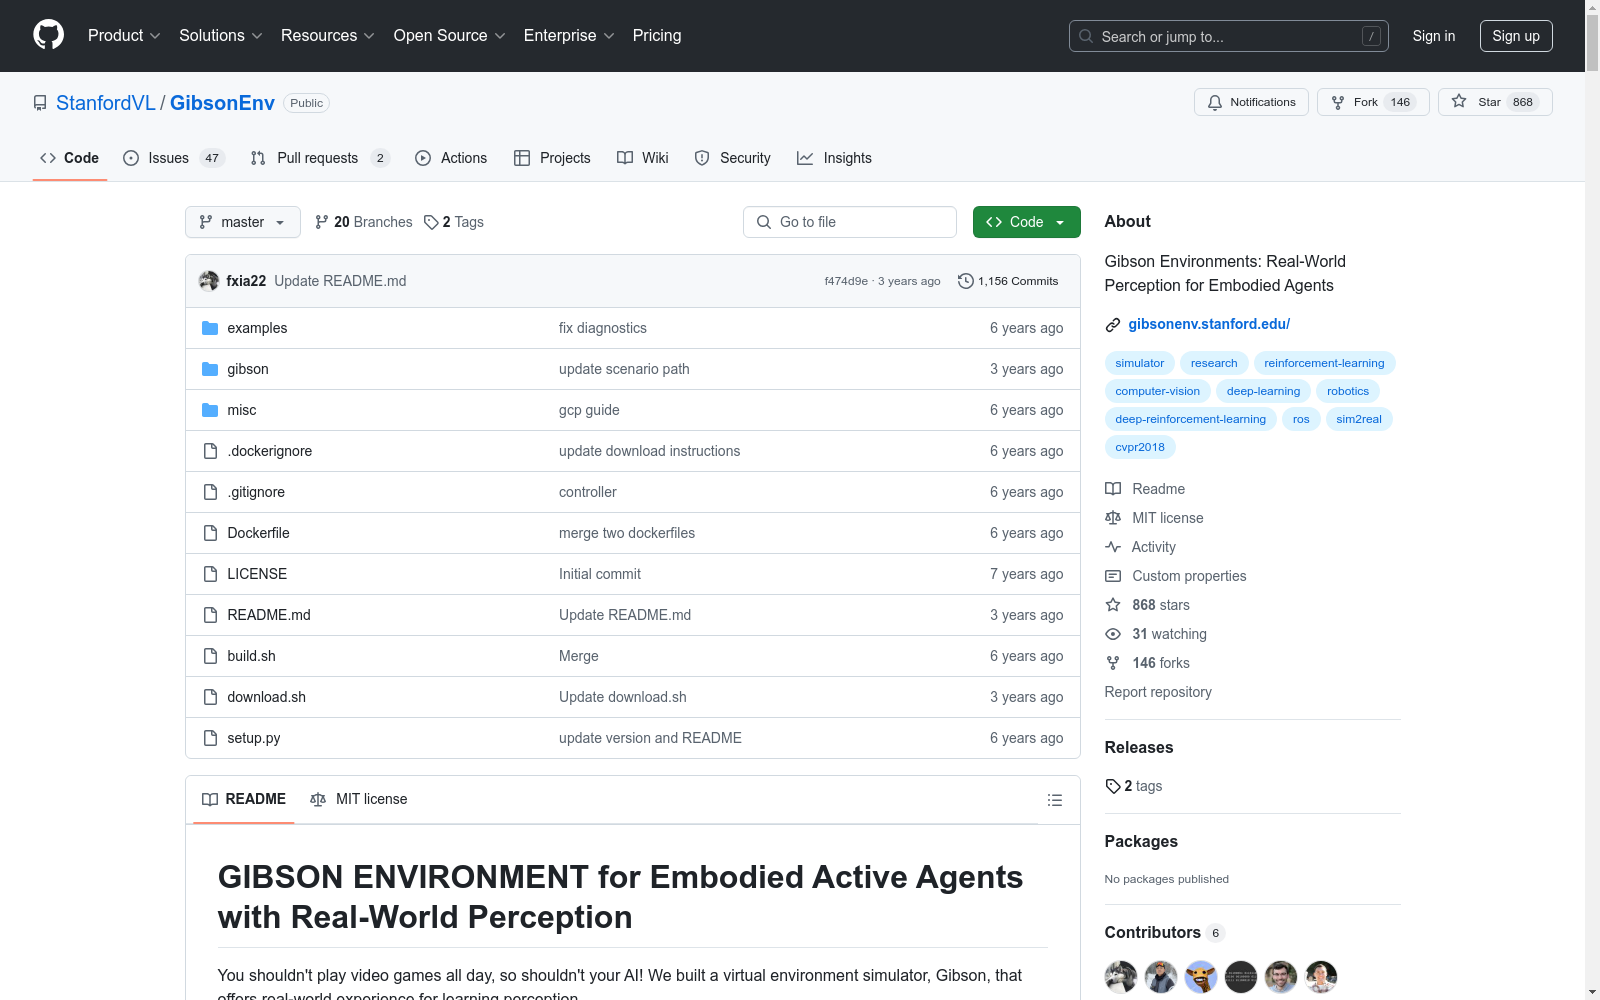Expand the Solutions menu
This screenshot has width=1600, height=1000.
pyautogui.click(x=221, y=36)
